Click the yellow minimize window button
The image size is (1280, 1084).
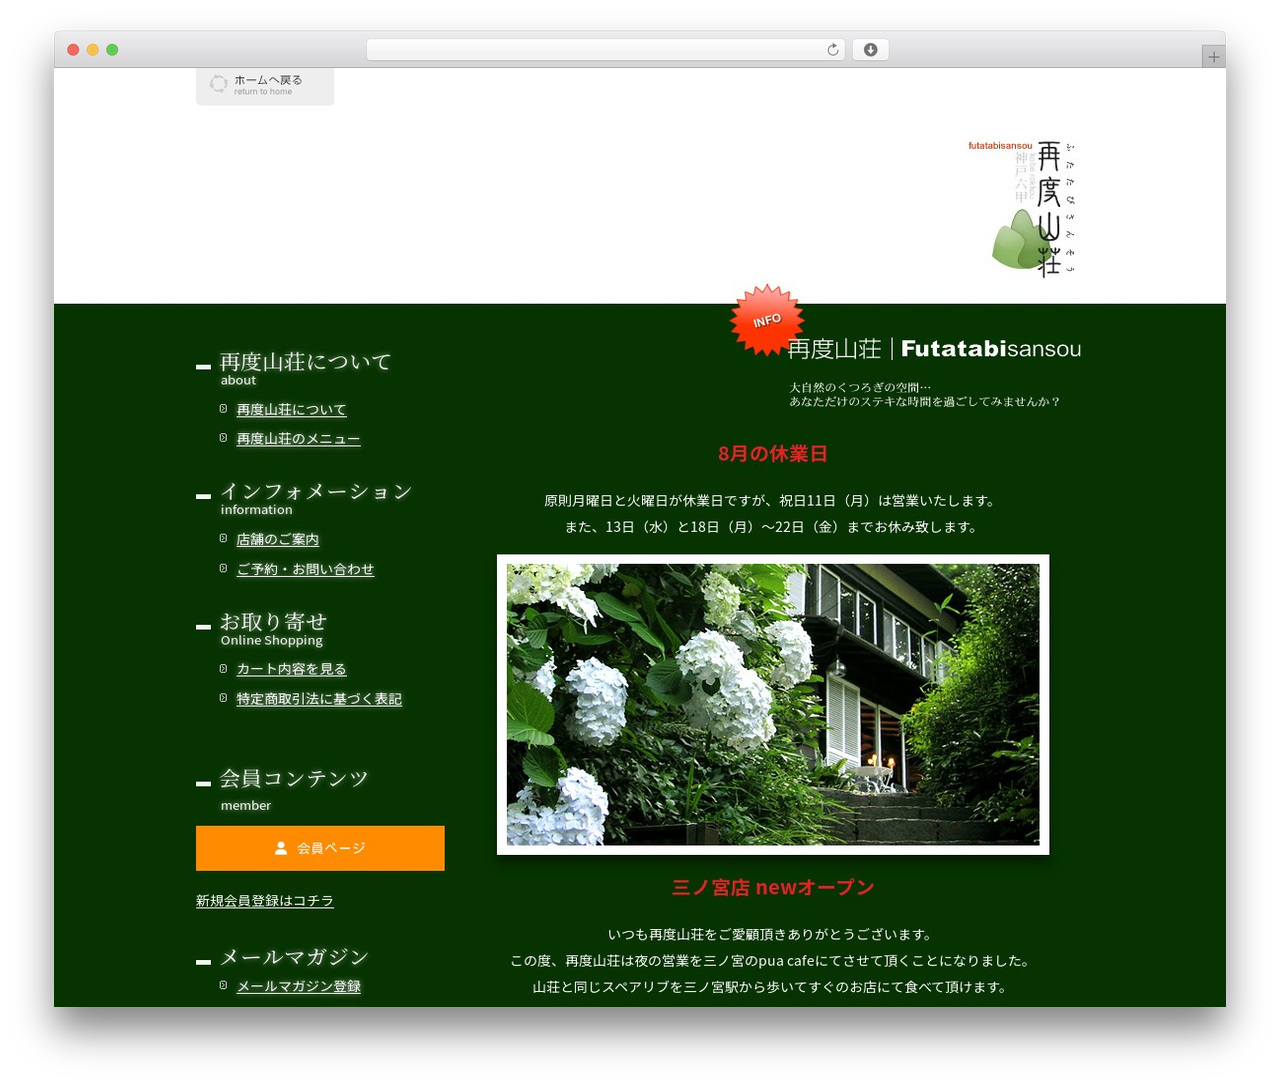pos(92,50)
